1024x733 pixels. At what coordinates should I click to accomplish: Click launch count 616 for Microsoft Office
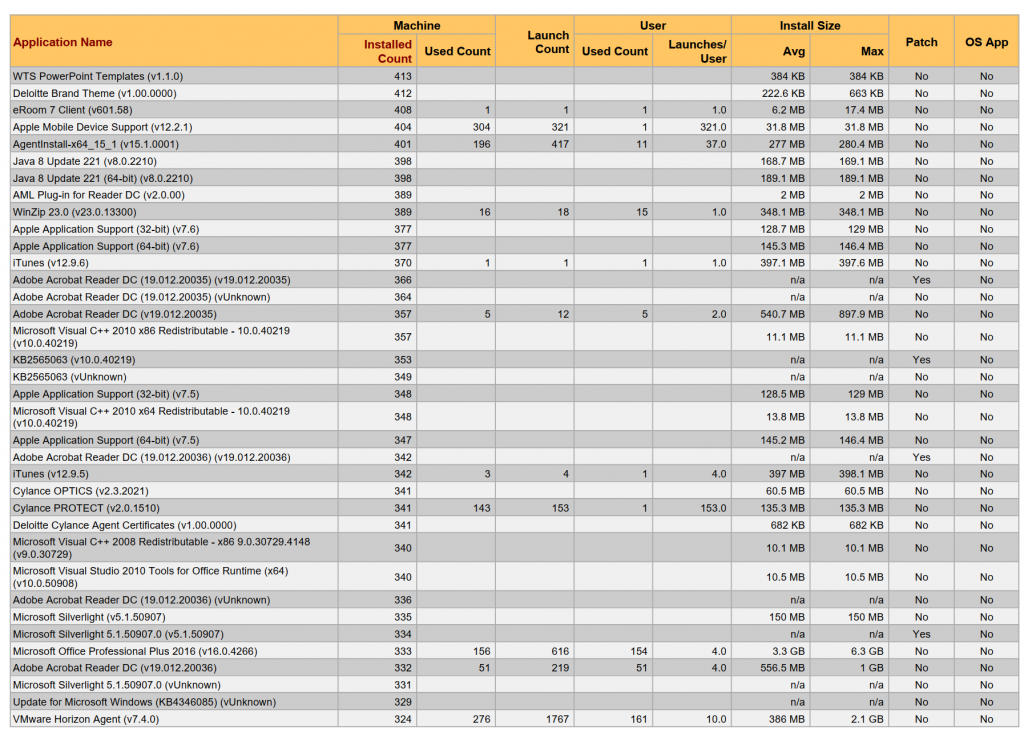560,651
